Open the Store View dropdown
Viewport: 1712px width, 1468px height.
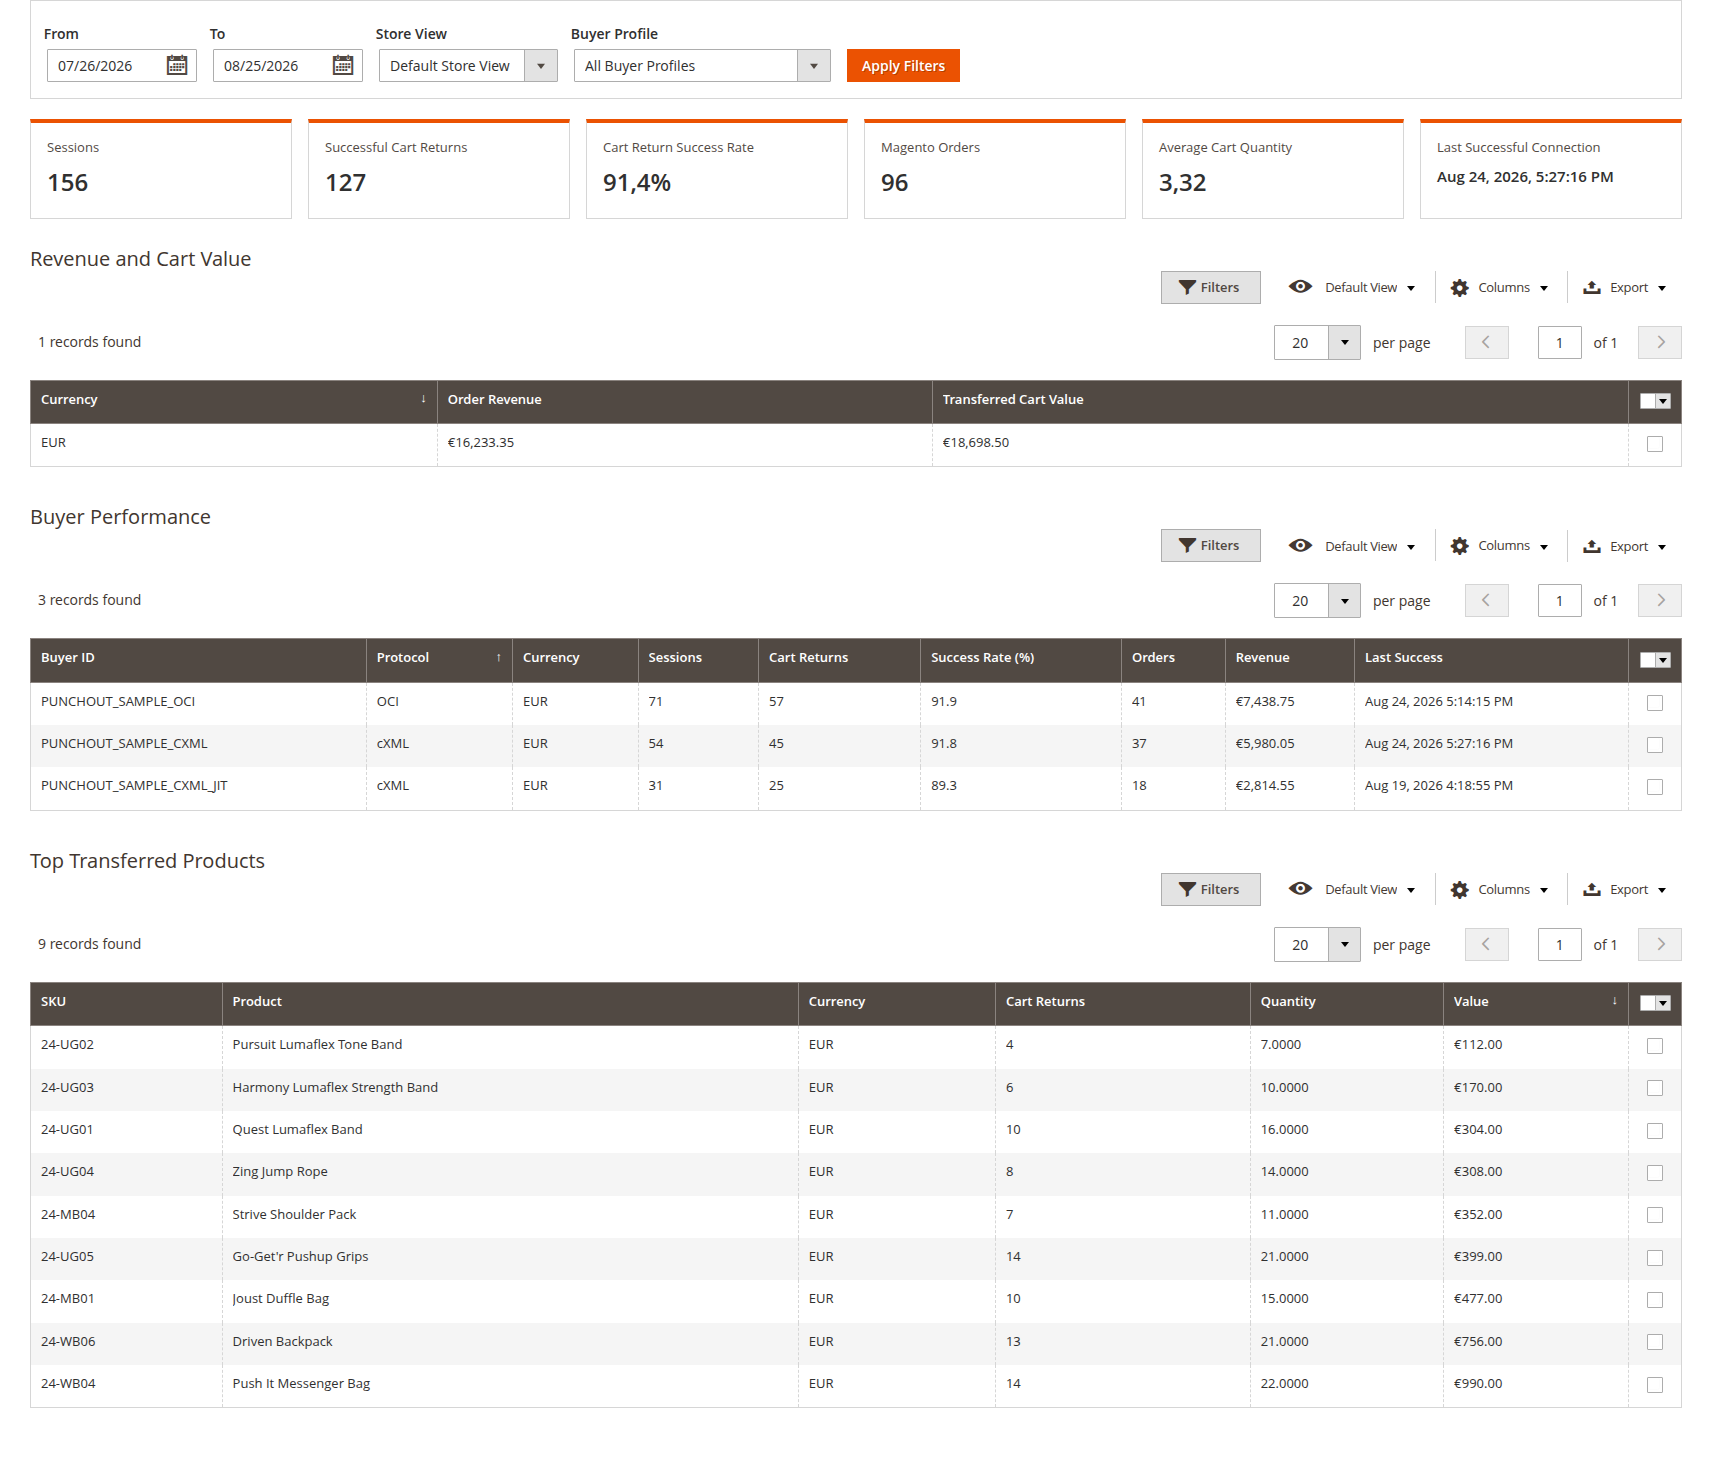(468, 66)
